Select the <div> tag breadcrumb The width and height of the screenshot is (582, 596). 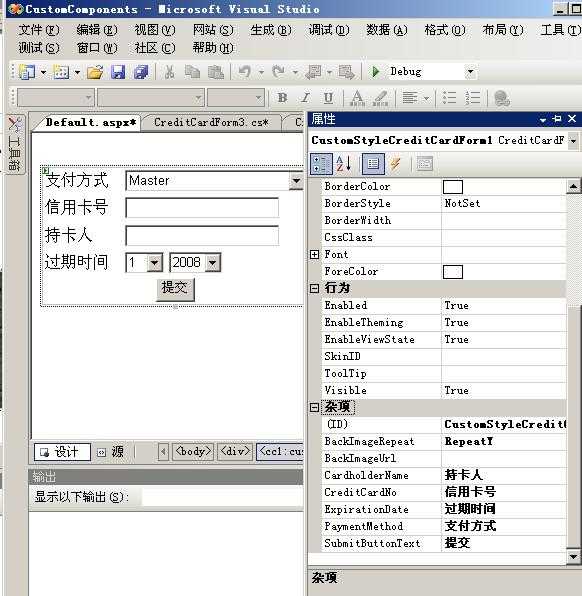pyautogui.click(x=235, y=452)
